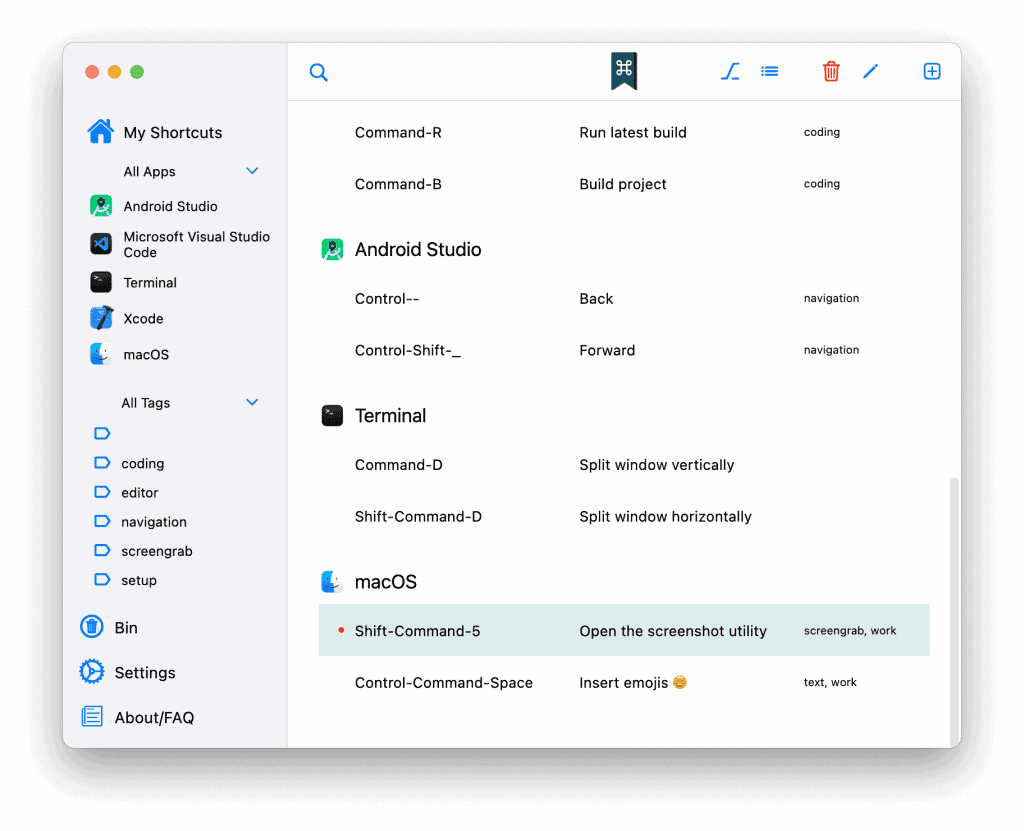The width and height of the screenshot is (1024, 831).
Task: Select the Command-R shortcut row
Action: click(x=624, y=133)
